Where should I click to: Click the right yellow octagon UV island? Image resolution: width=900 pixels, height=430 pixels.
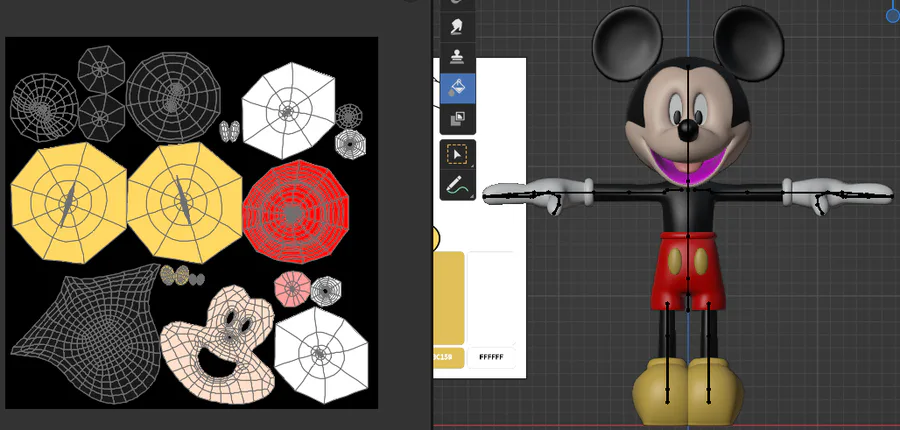(184, 202)
